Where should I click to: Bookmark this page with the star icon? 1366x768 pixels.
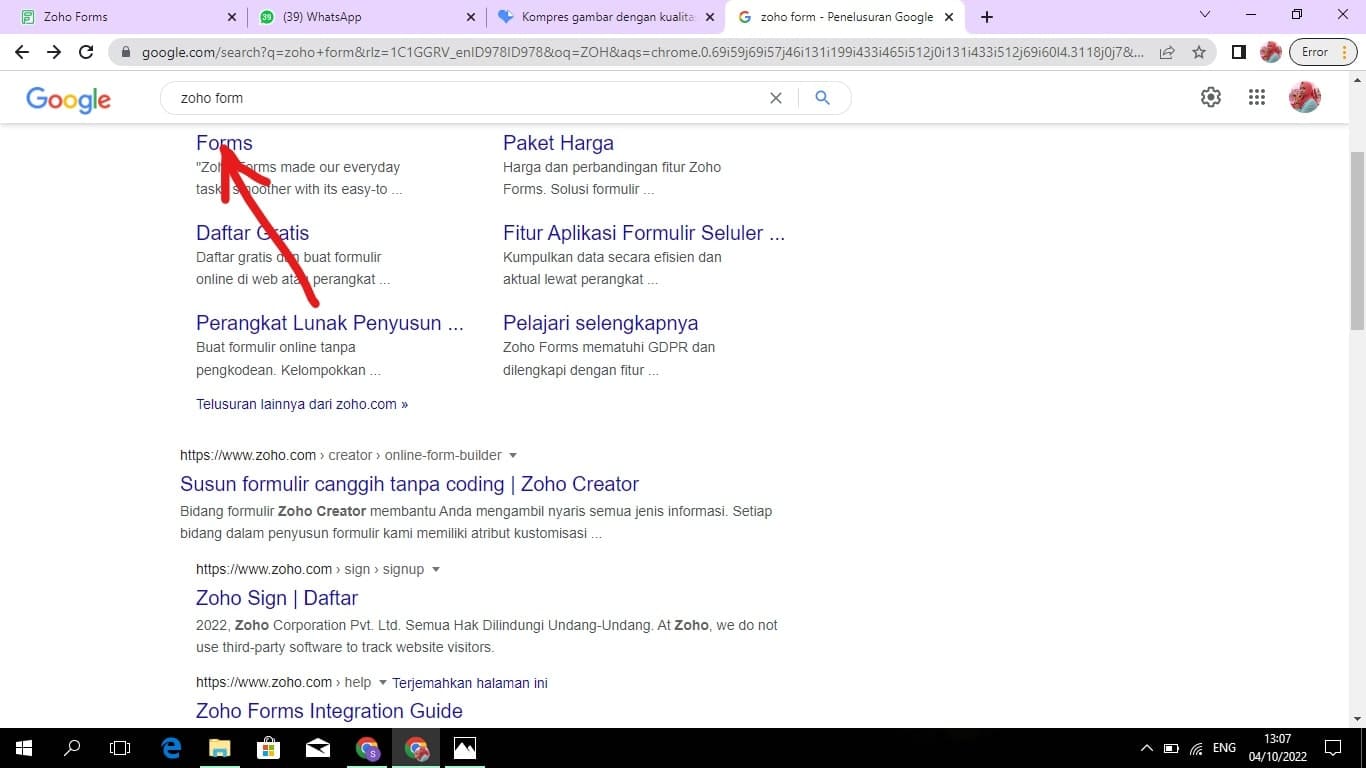click(x=1199, y=52)
